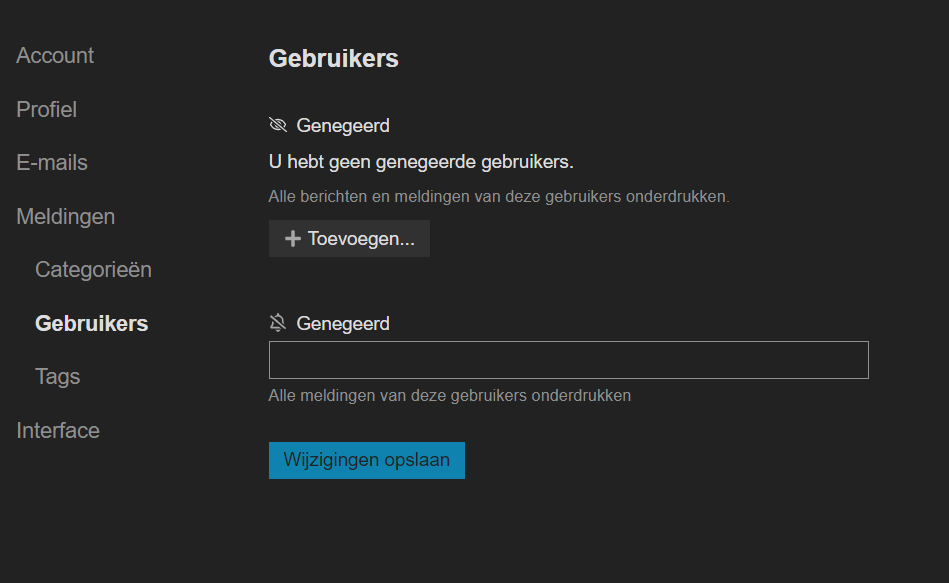This screenshot has width=949, height=583.
Task: Switch to the Interface settings section
Action: point(58,430)
